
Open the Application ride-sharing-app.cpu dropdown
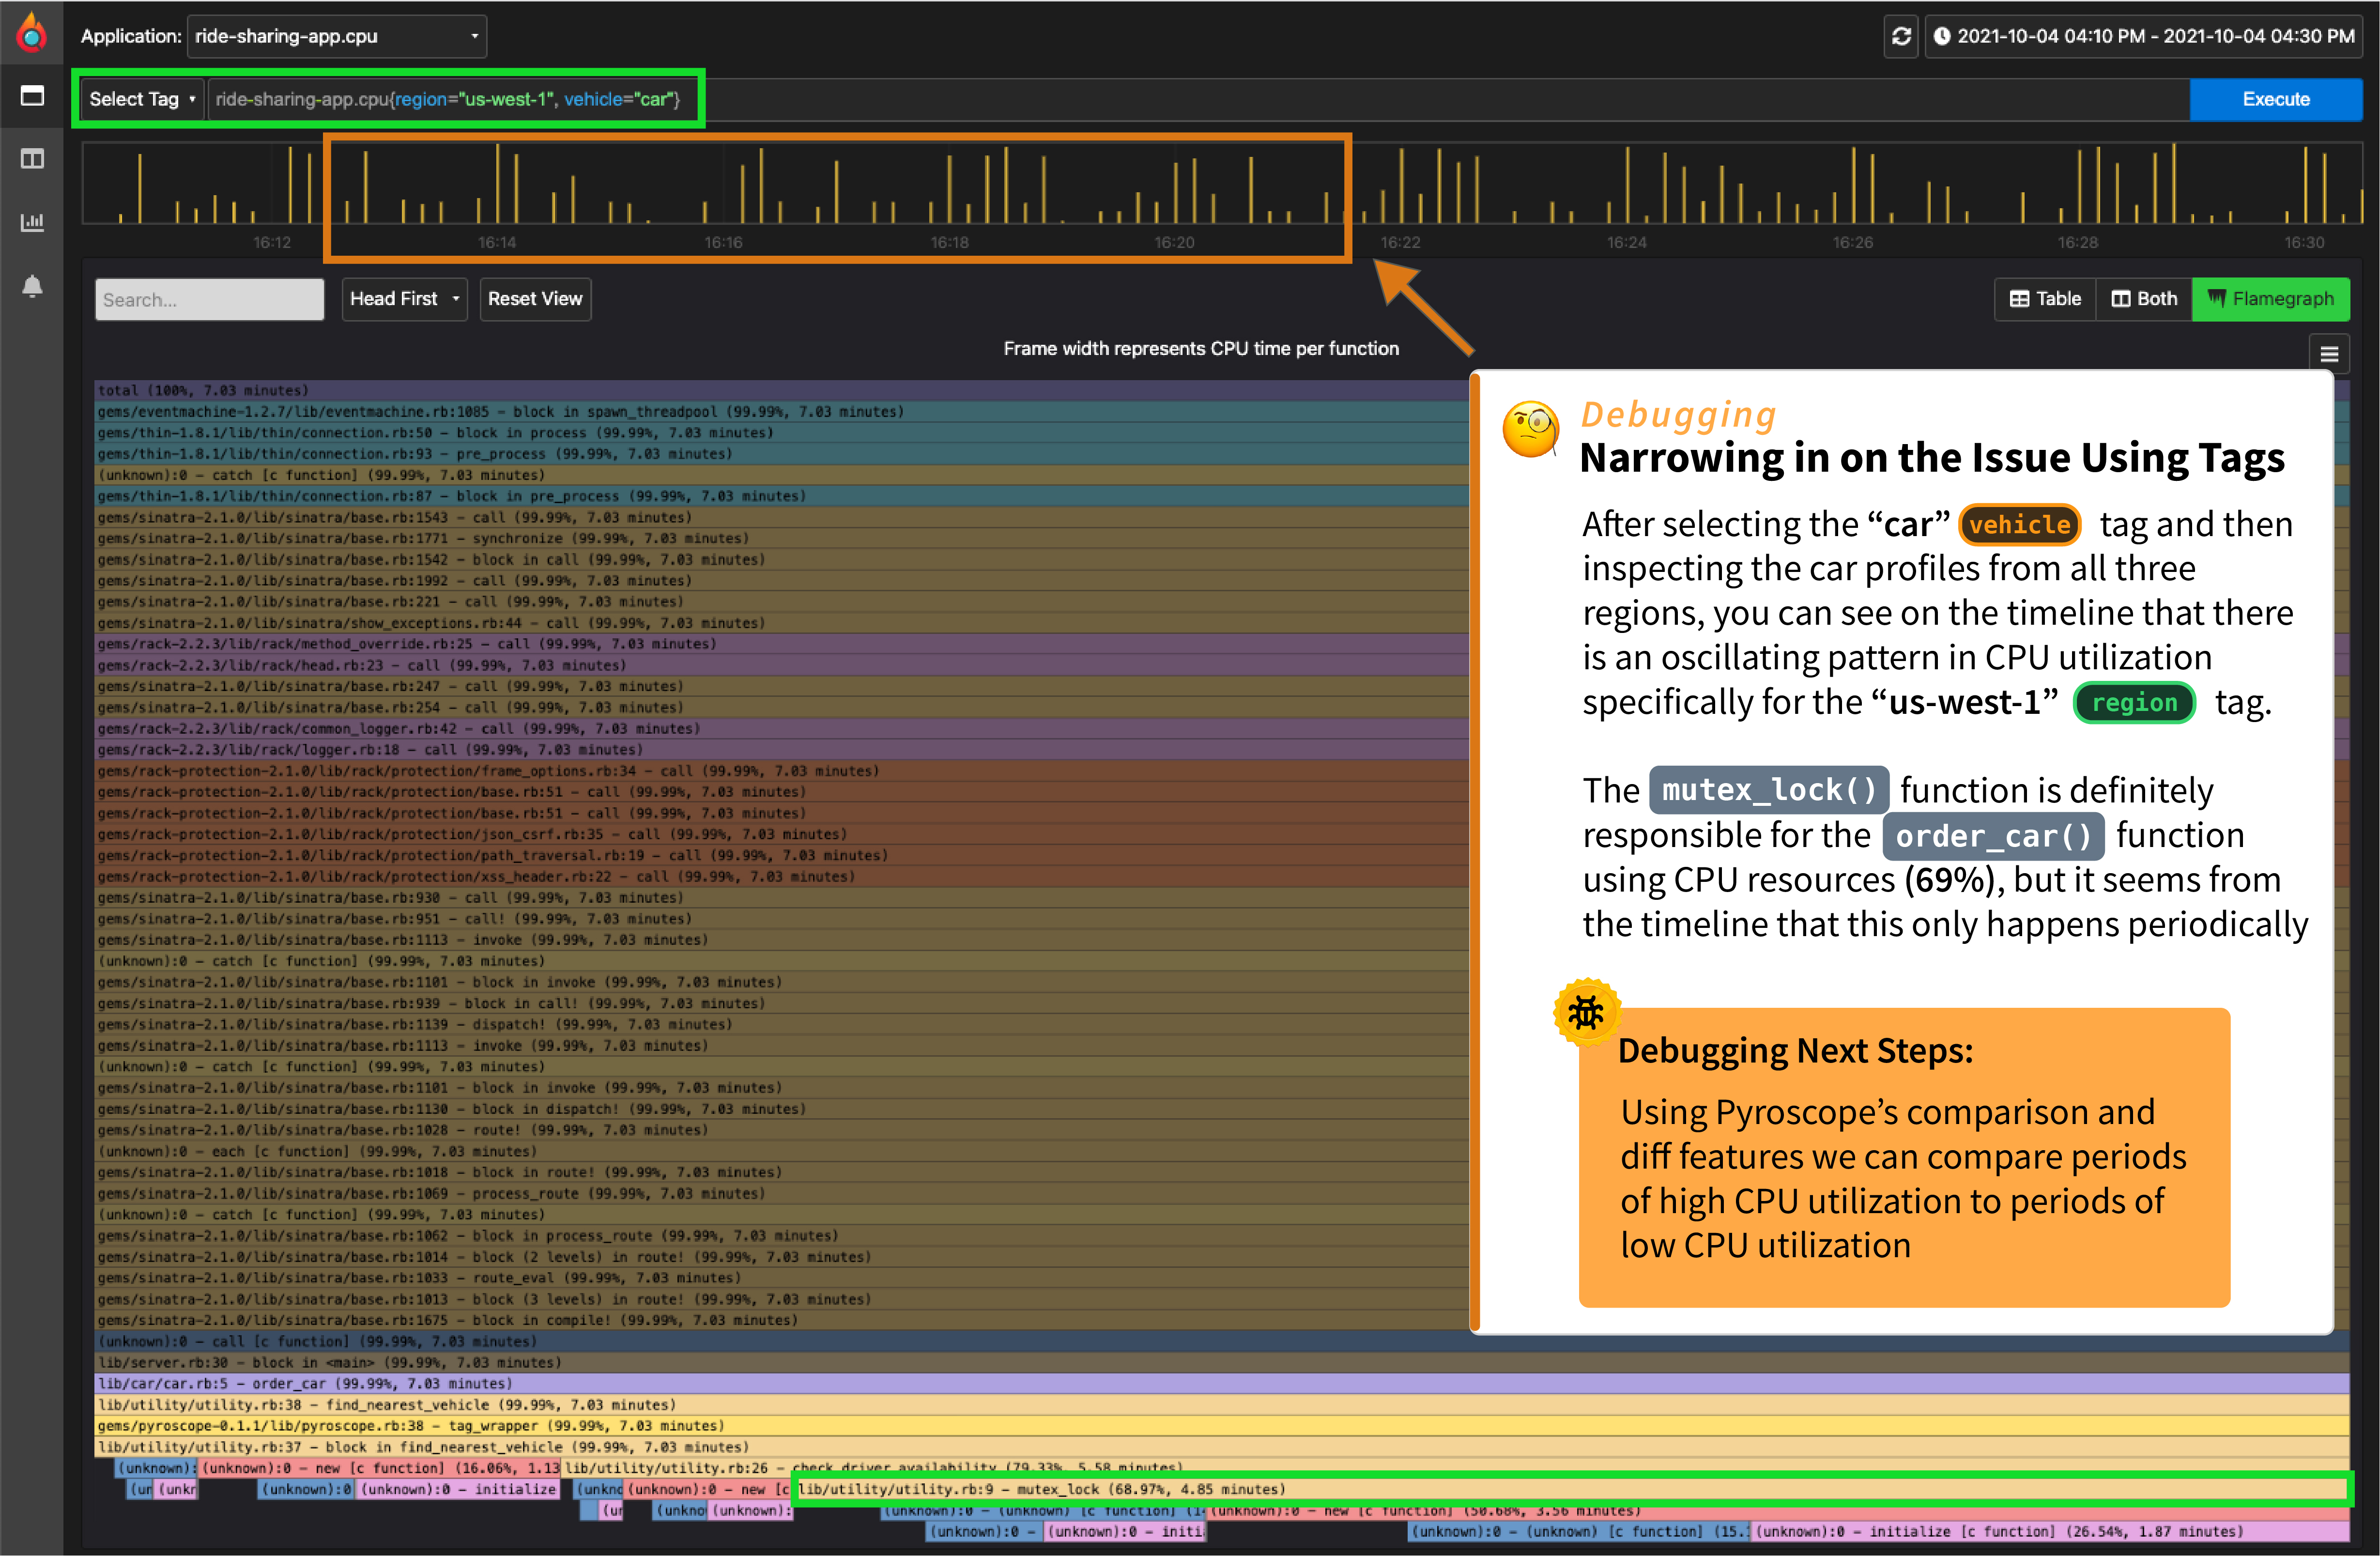click(x=336, y=36)
